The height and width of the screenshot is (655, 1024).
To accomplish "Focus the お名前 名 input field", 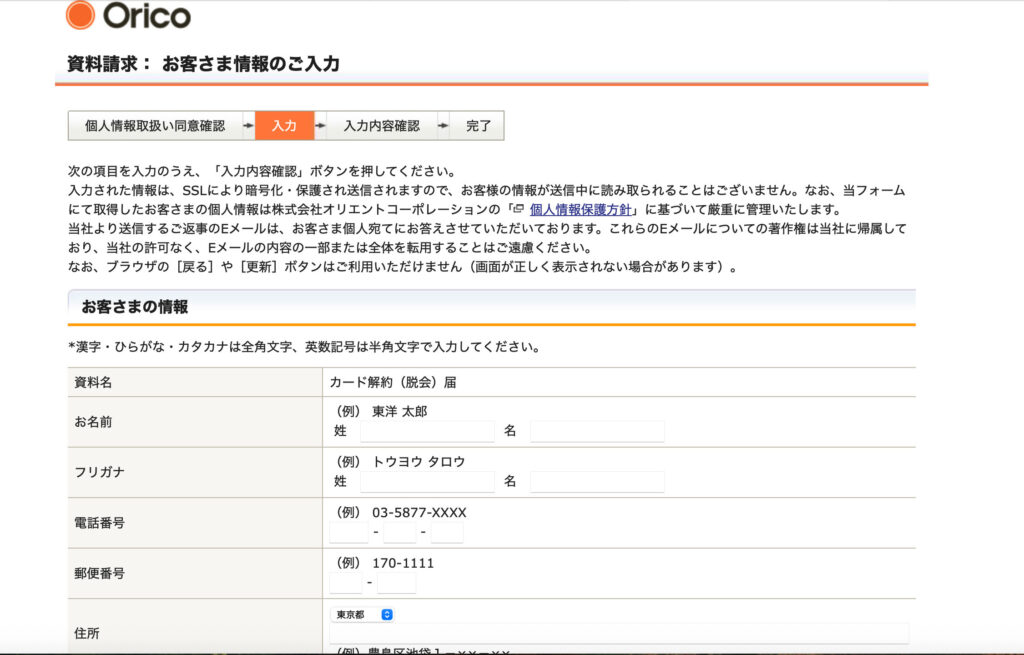I will [597, 431].
